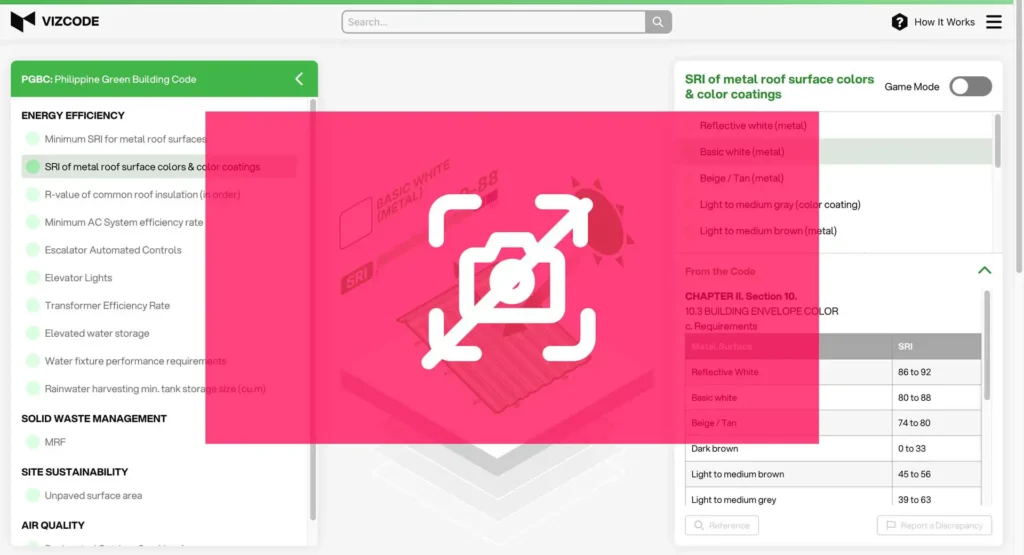Screen dimensions: 1024x555
Task: Open the hamburger menu
Action: click(993, 22)
